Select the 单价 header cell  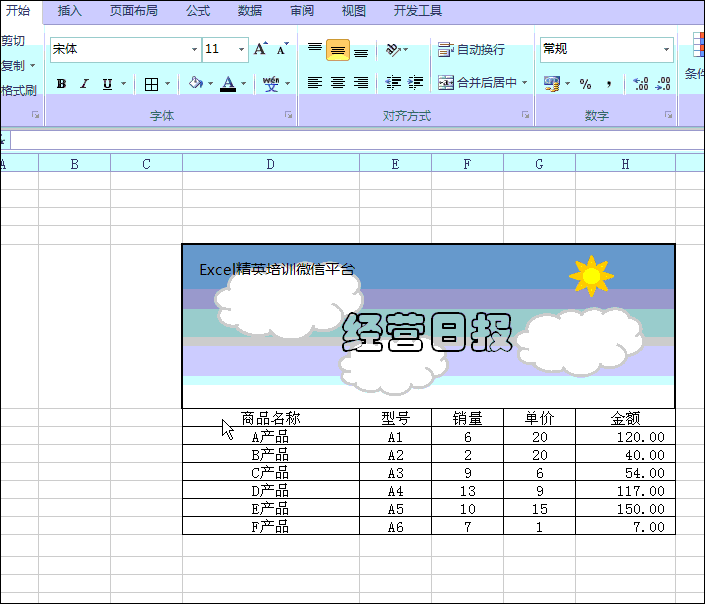[x=540, y=418]
